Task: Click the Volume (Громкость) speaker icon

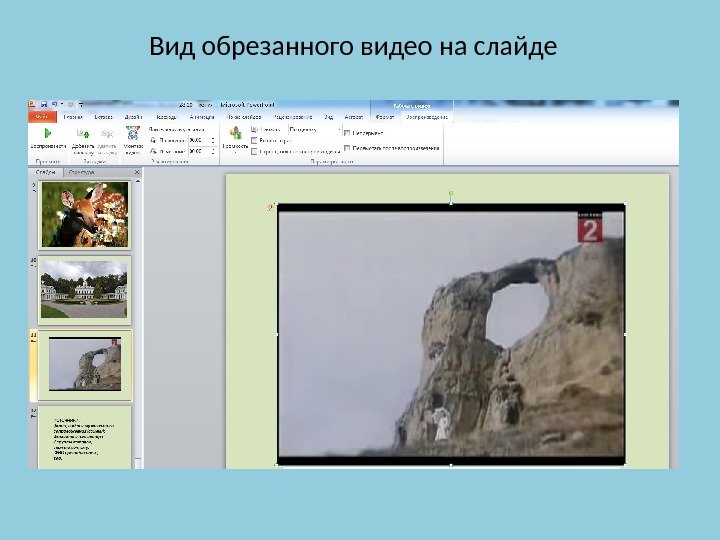Action: pyautogui.click(x=238, y=133)
